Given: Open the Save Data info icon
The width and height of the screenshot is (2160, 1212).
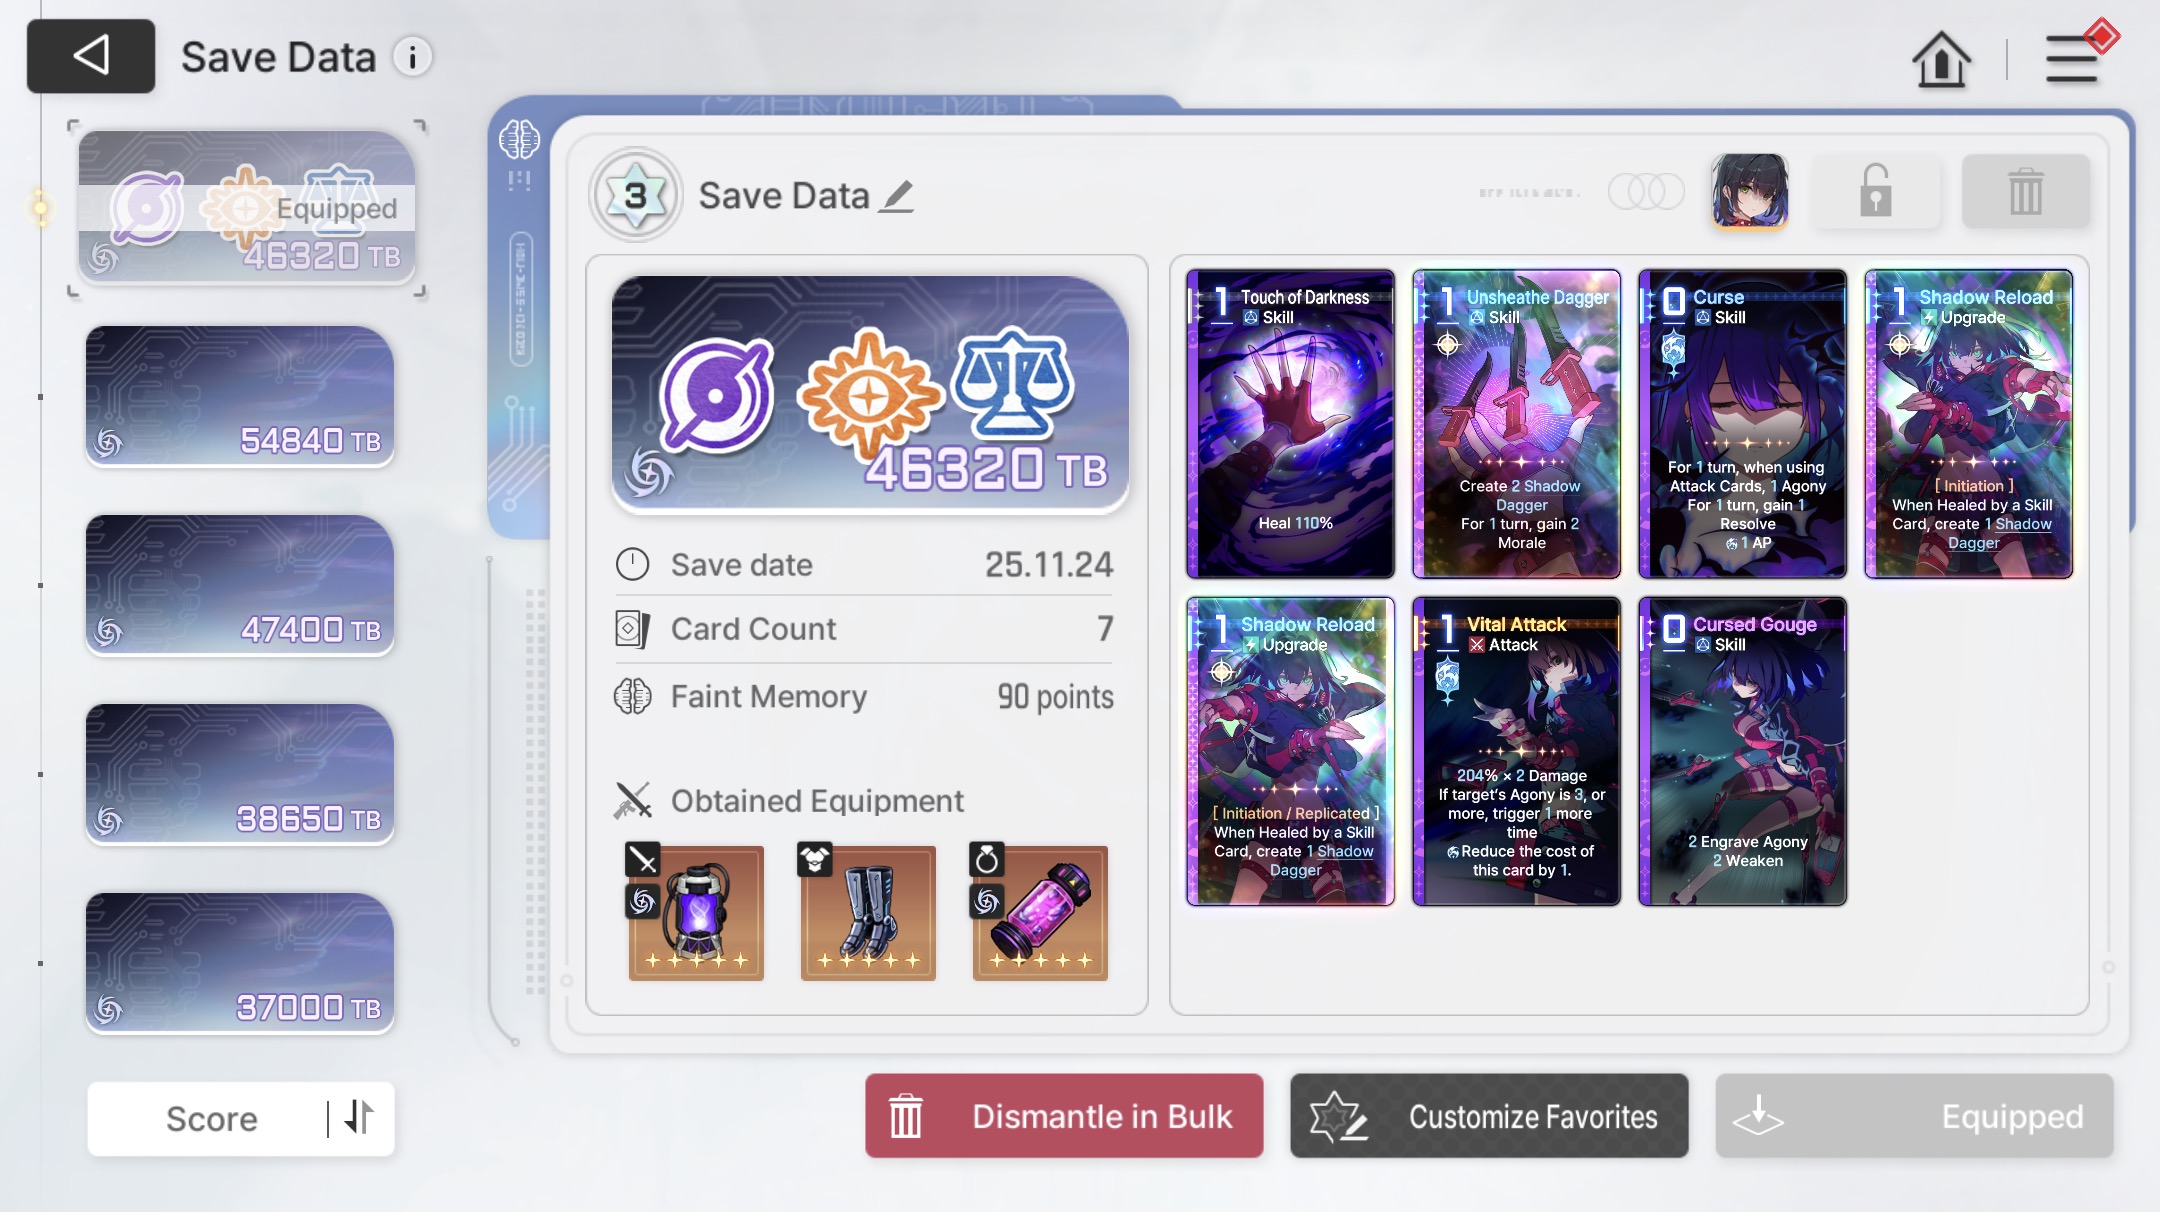Looking at the screenshot, I should (x=412, y=57).
